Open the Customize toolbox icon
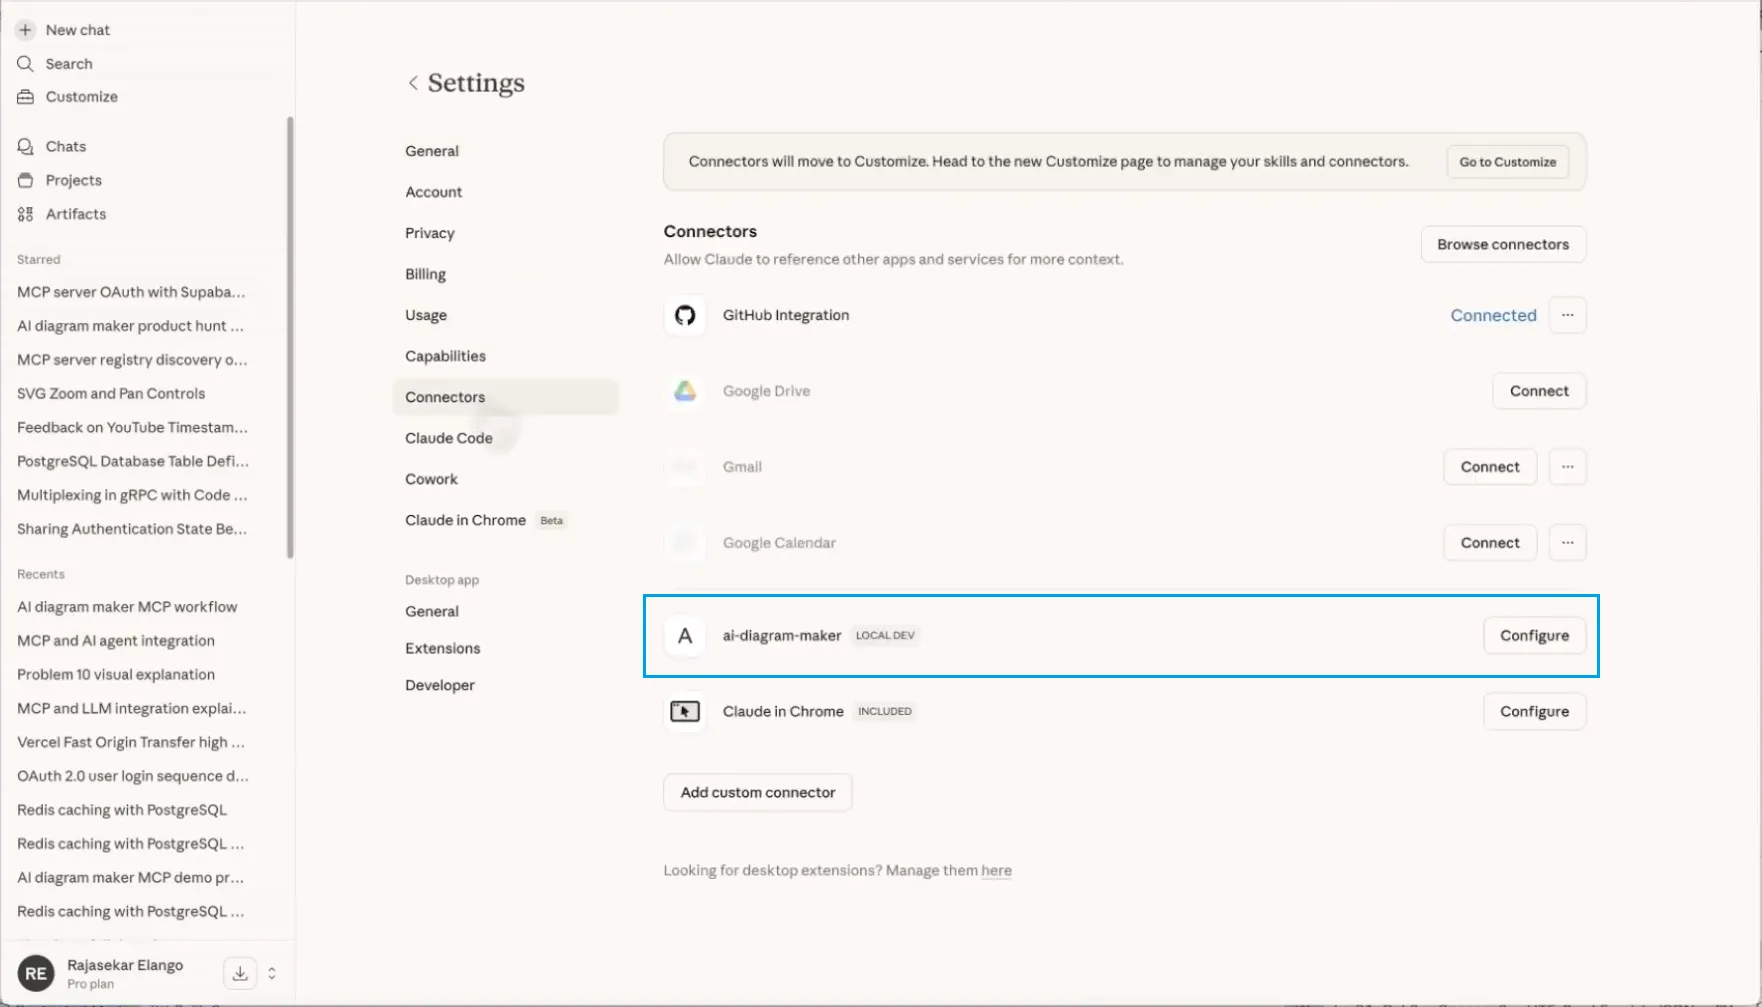The image size is (1762, 1007). point(25,97)
